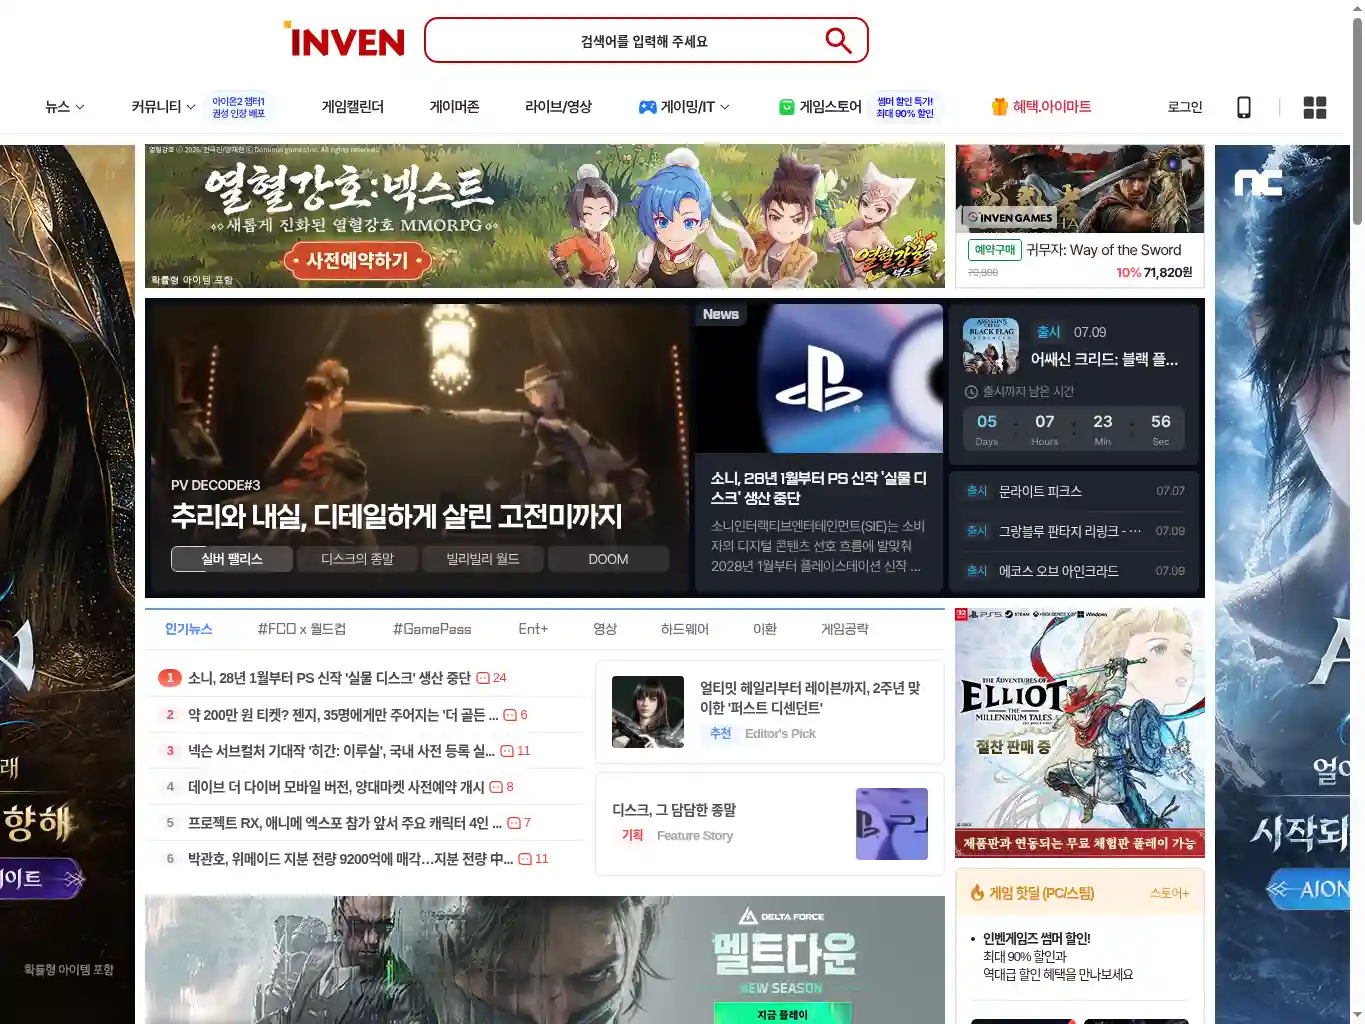Viewport: 1365px width, 1024px height.
Task: Click the 아이온2 챕터1 promo badge
Action: [238, 107]
